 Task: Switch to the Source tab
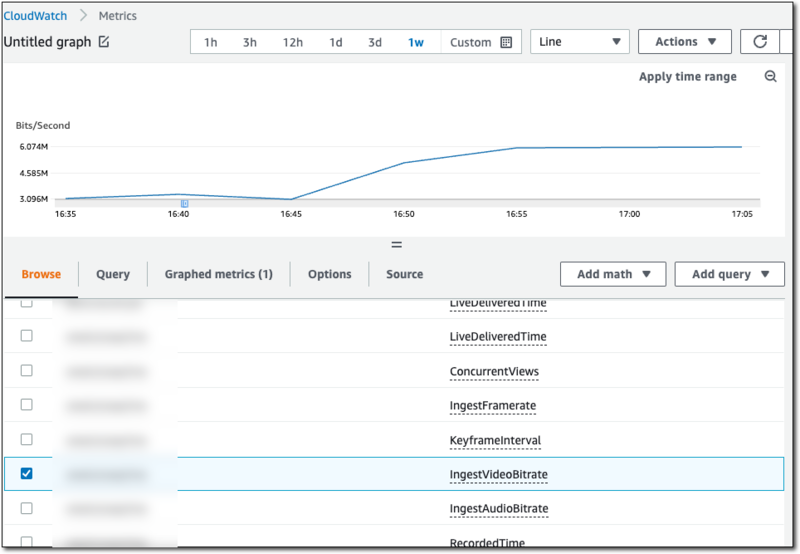(404, 274)
